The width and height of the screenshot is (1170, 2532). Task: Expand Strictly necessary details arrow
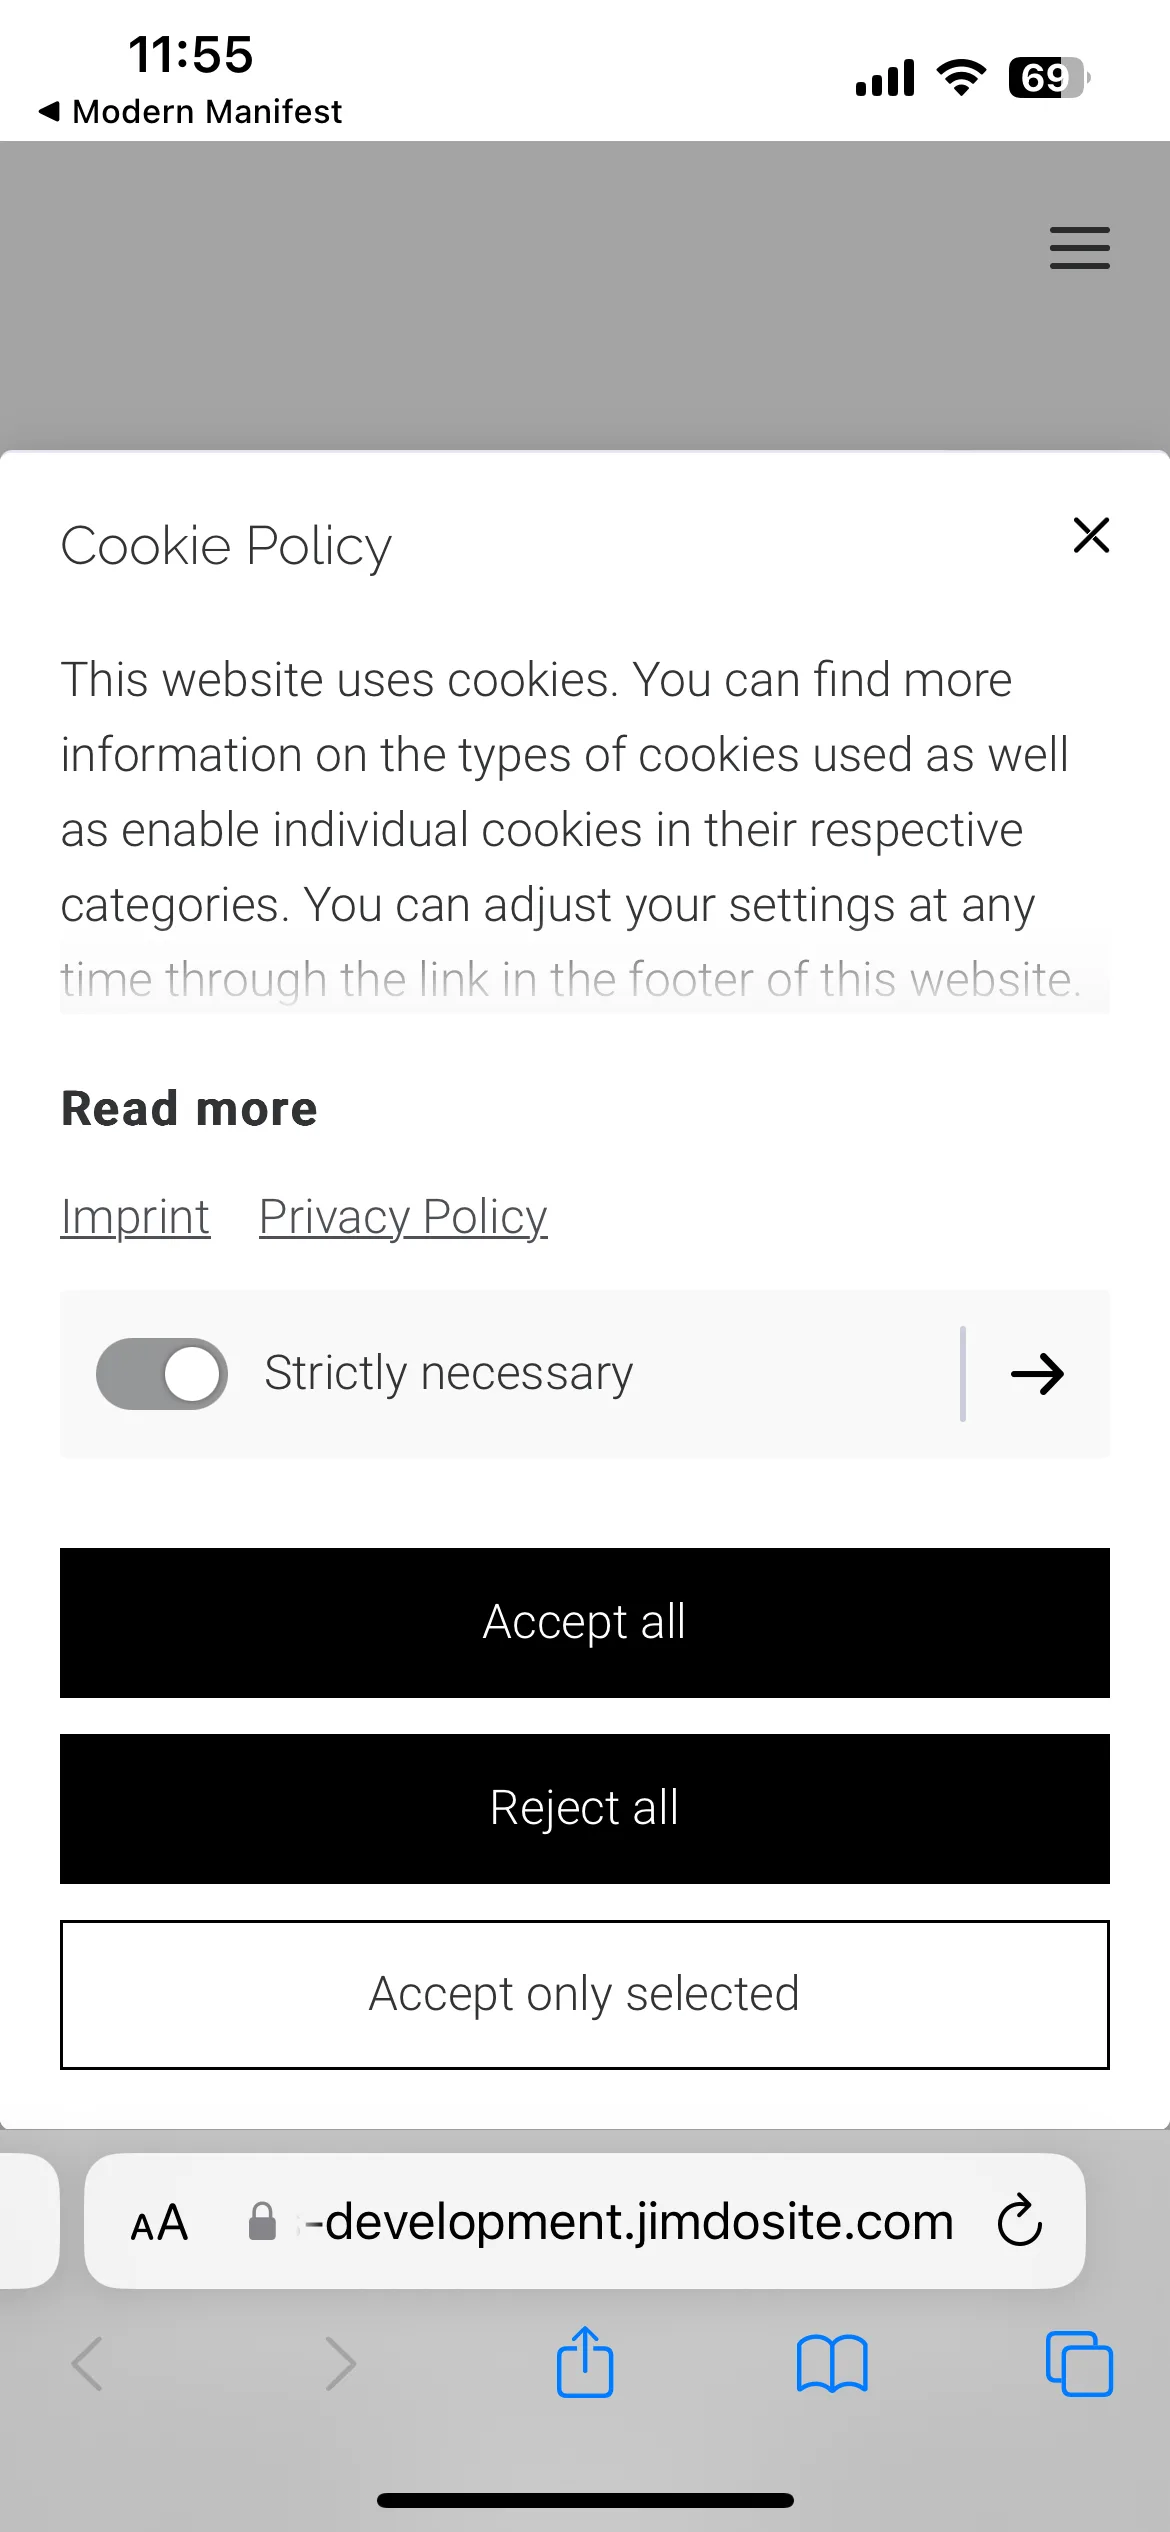tap(1037, 1374)
